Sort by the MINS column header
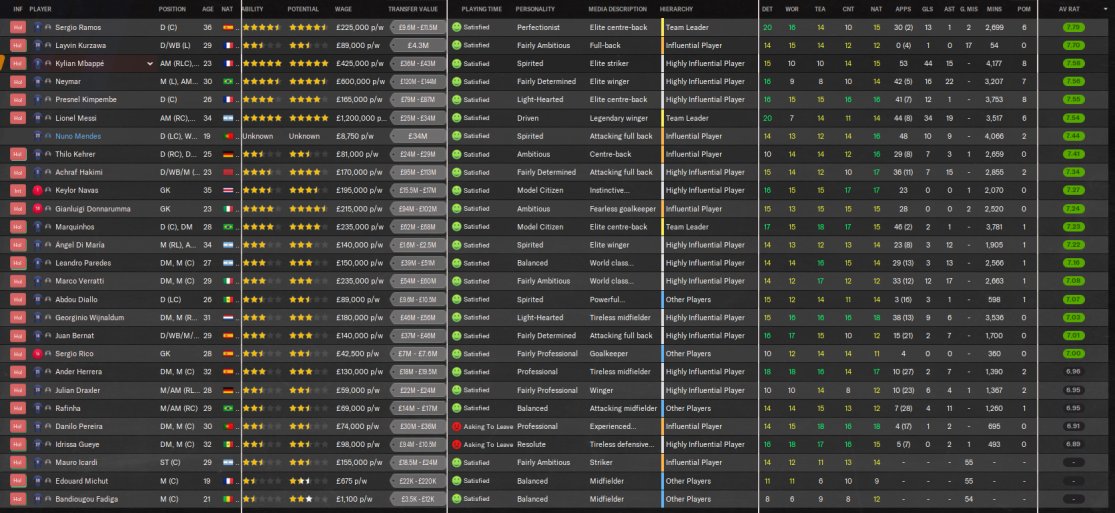Screen dimensions: 1115x513 995,9
